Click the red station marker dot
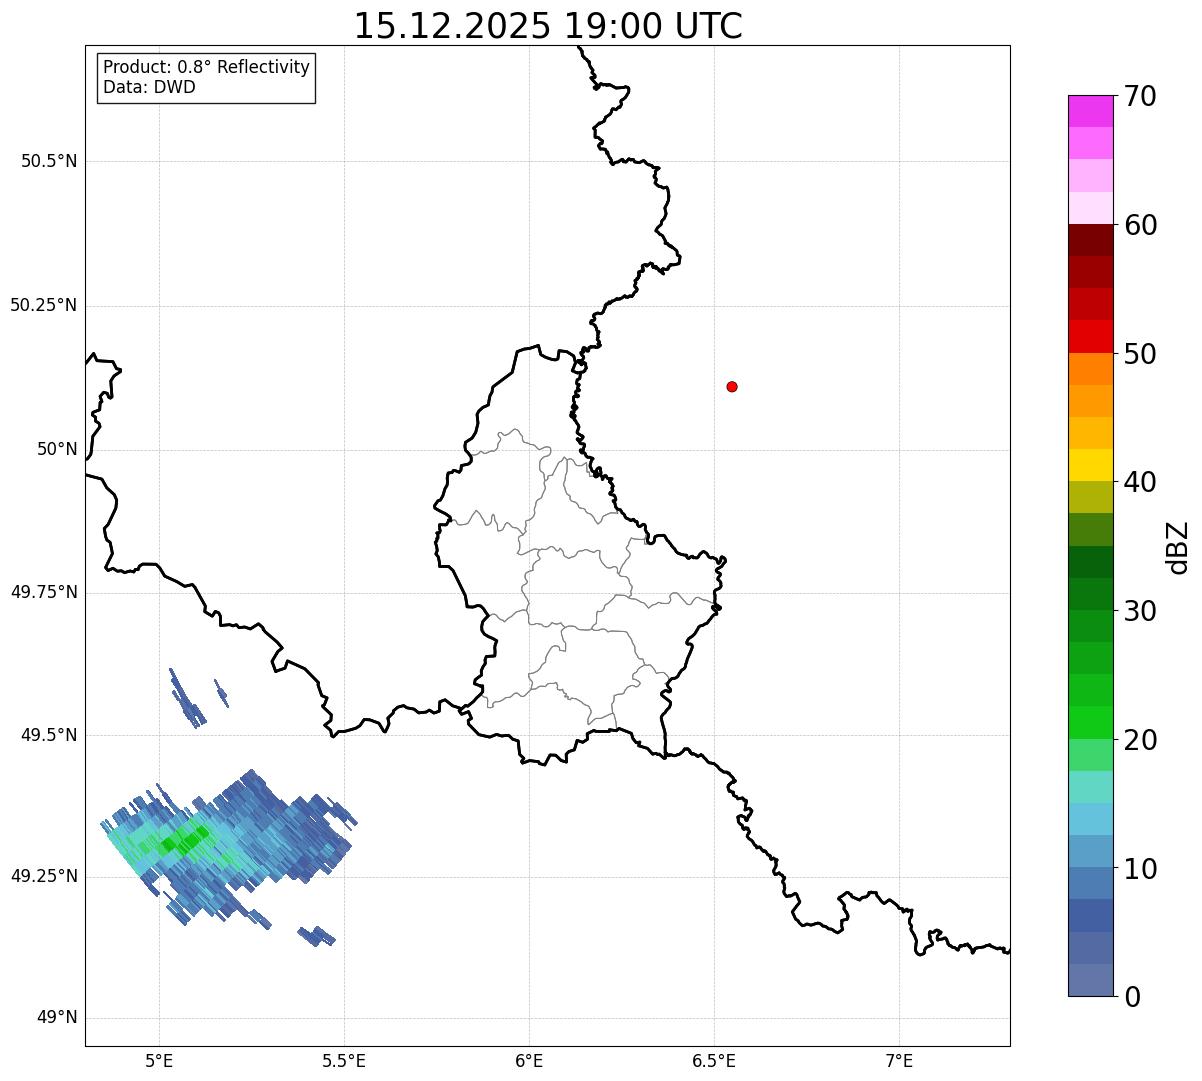Viewport: 1202px width, 1081px height. (x=732, y=386)
